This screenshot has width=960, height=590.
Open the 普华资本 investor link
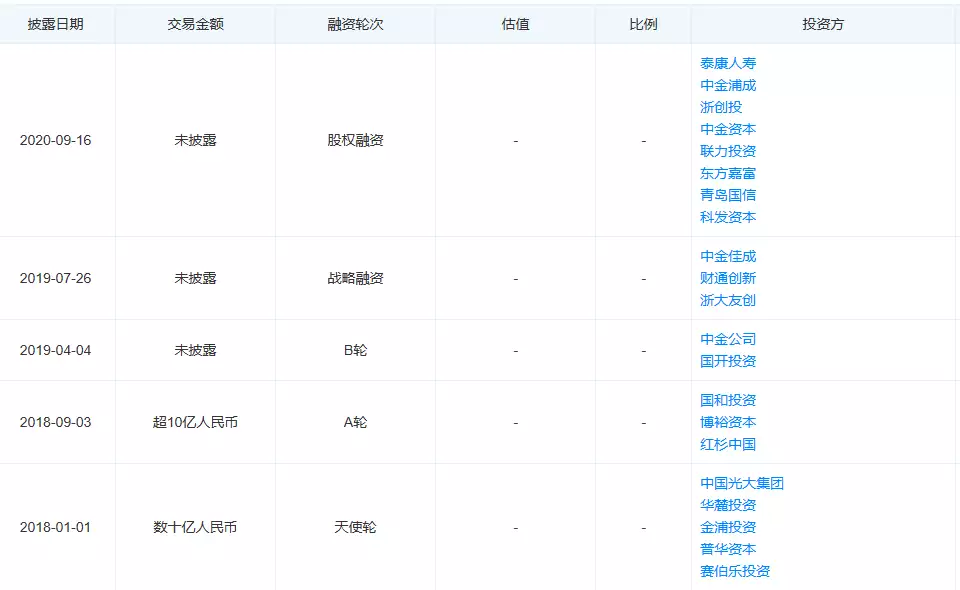tap(728, 550)
